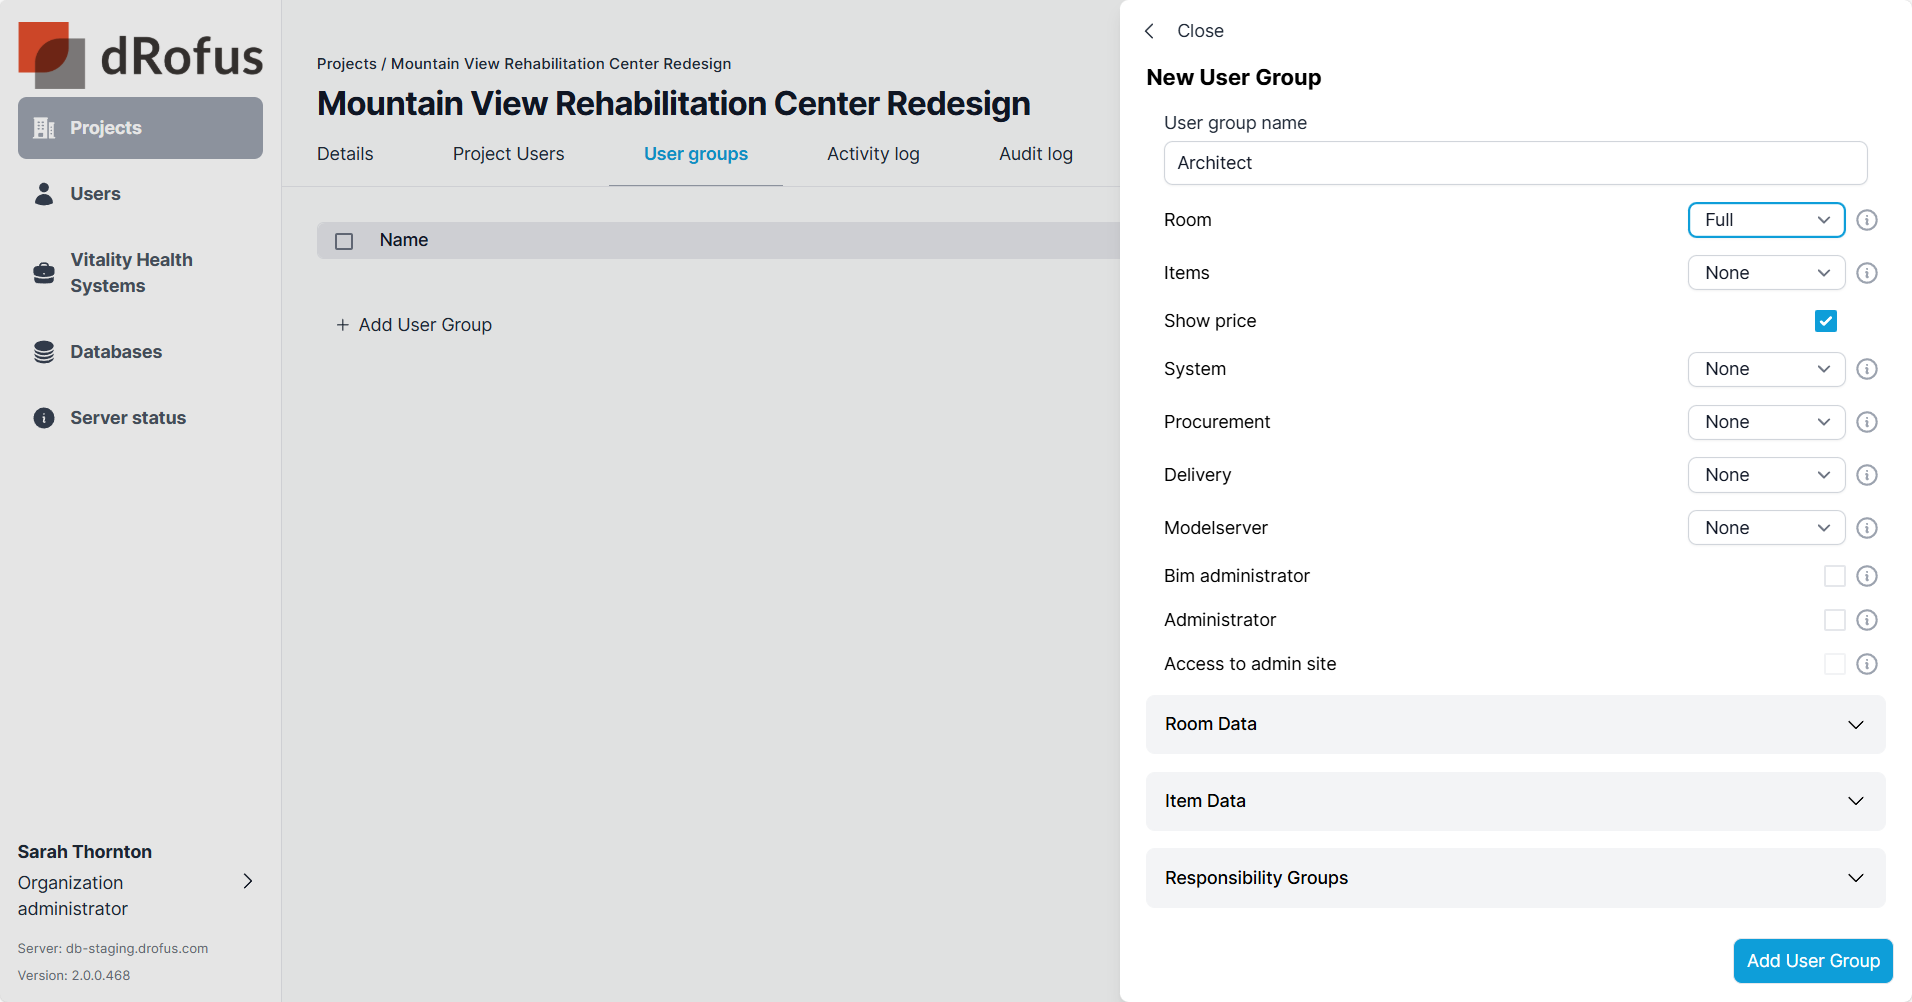This screenshot has height=1002, width=1912.
Task: Click the blue Add User Group button
Action: click(x=1812, y=961)
